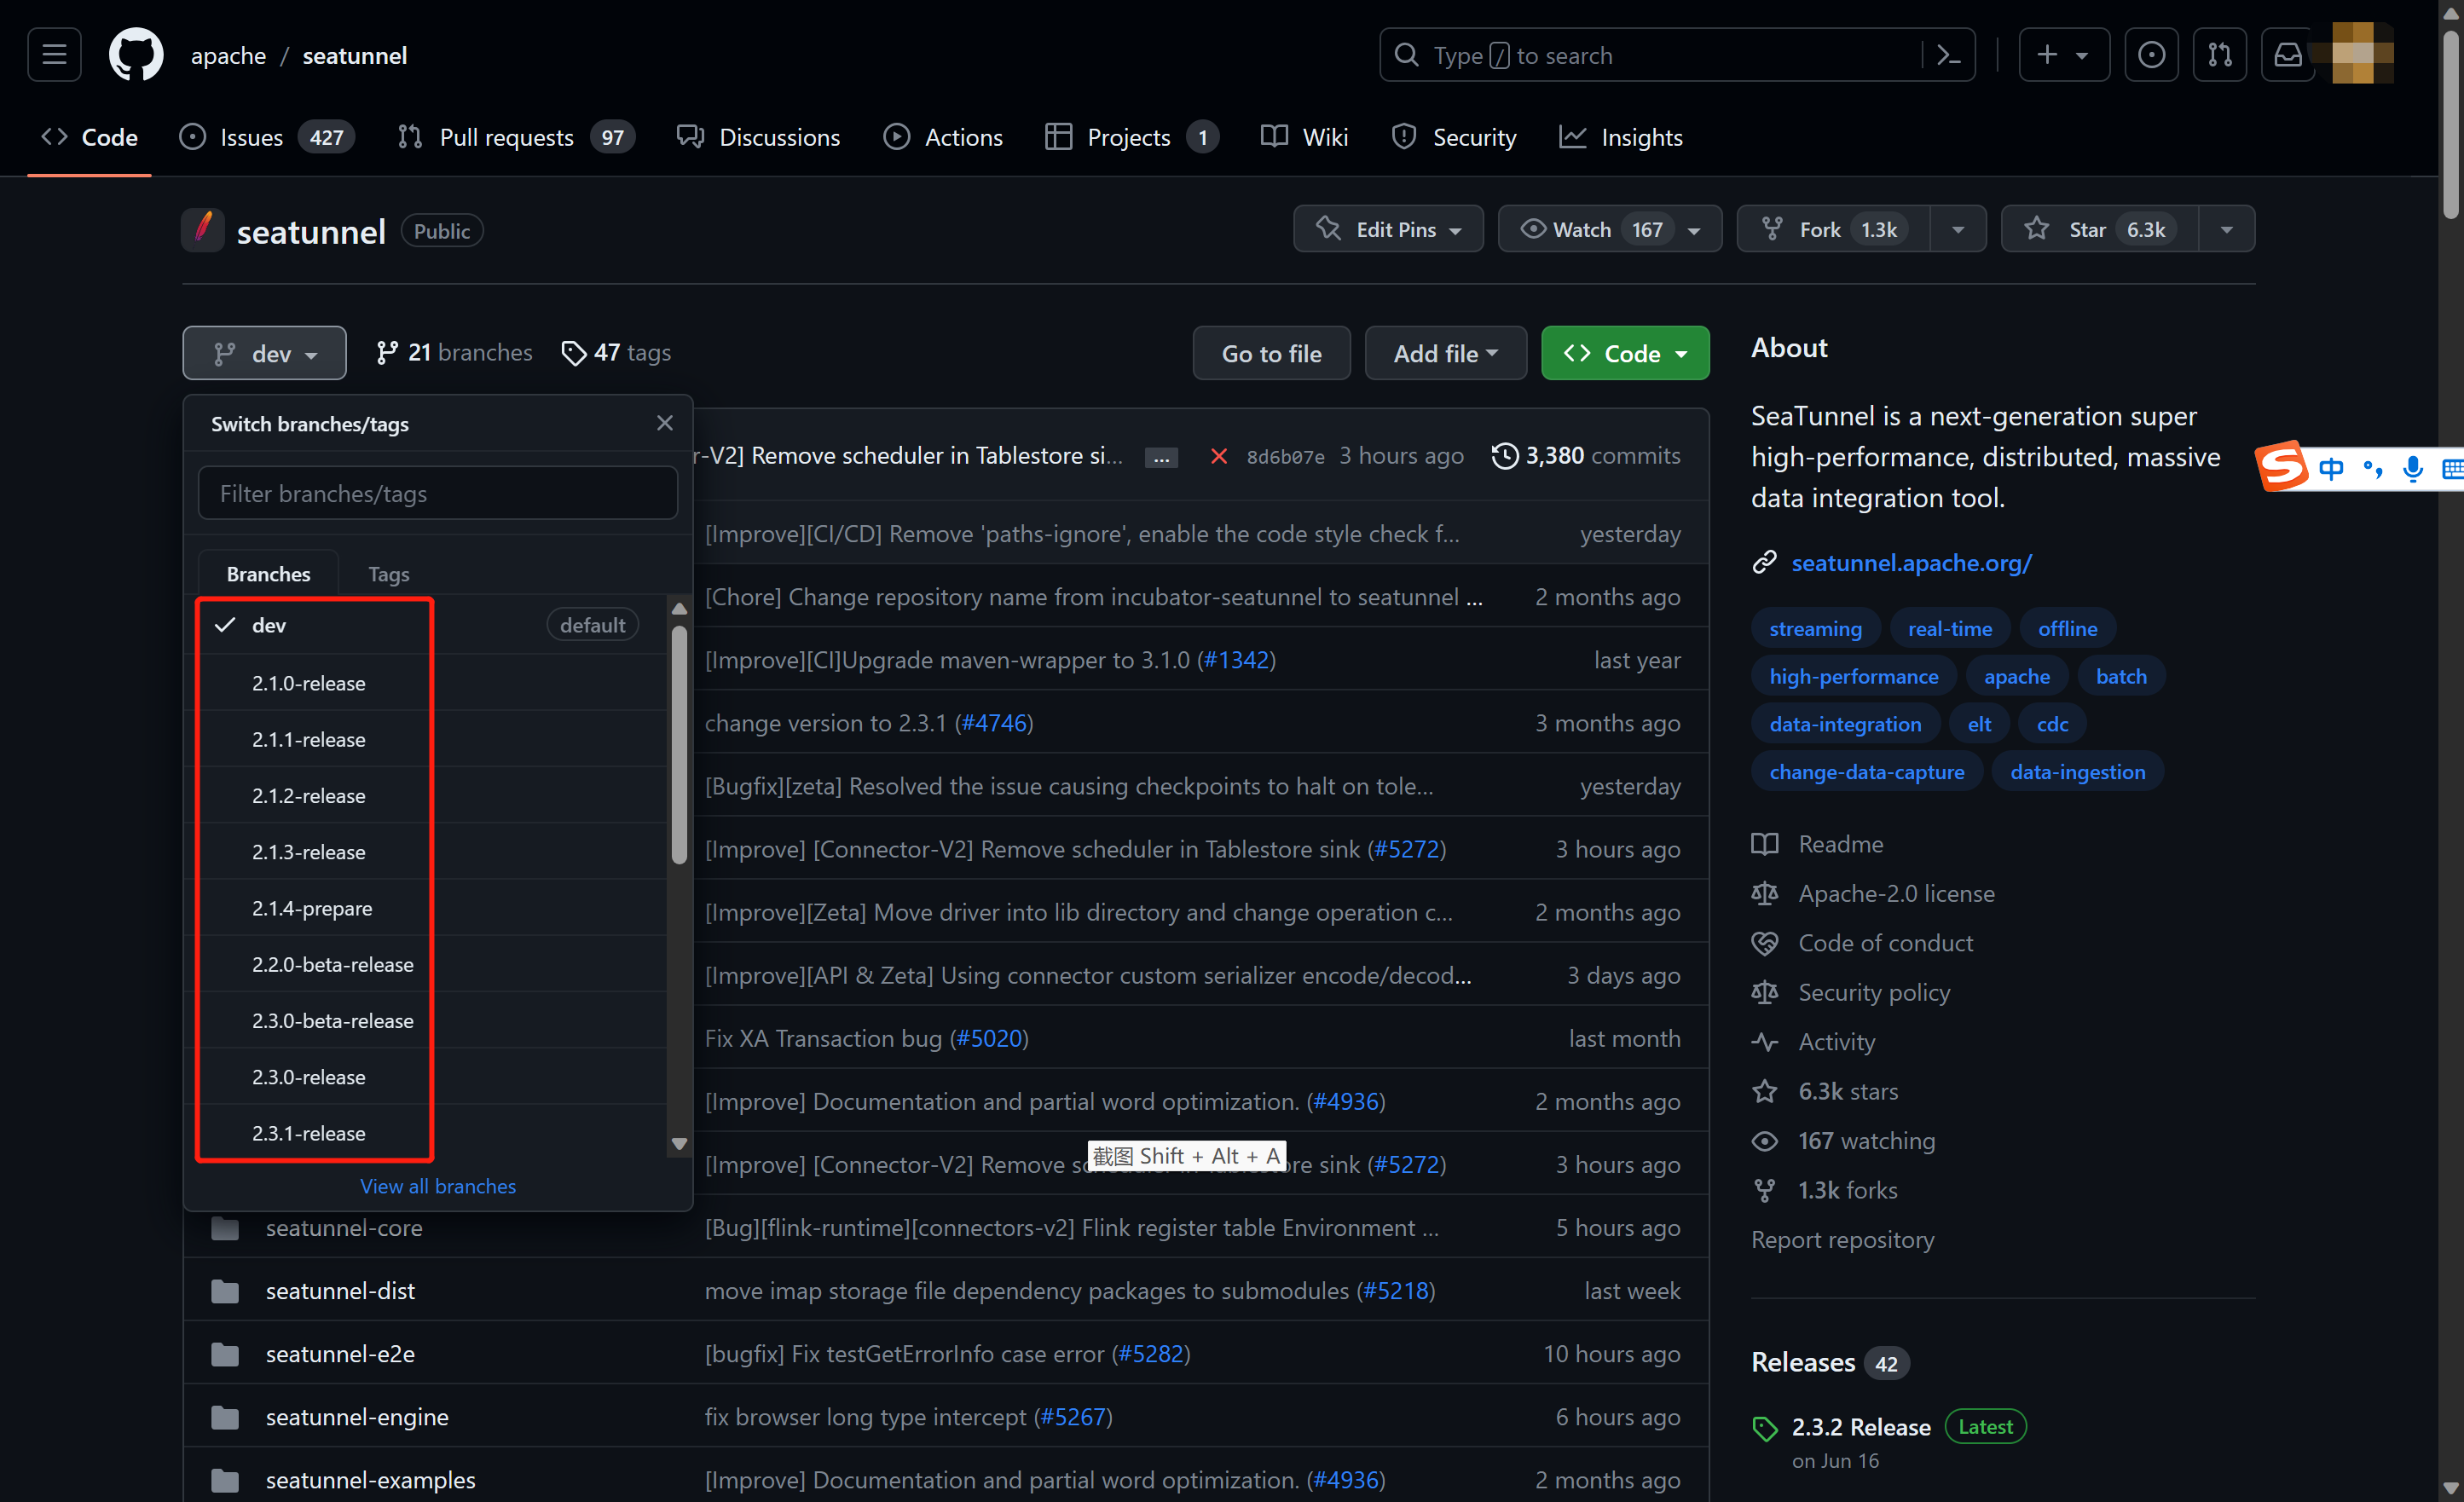Expand the commit message ellipsis button
Viewport: 2464px width, 1502px height.
coord(1160,458)
